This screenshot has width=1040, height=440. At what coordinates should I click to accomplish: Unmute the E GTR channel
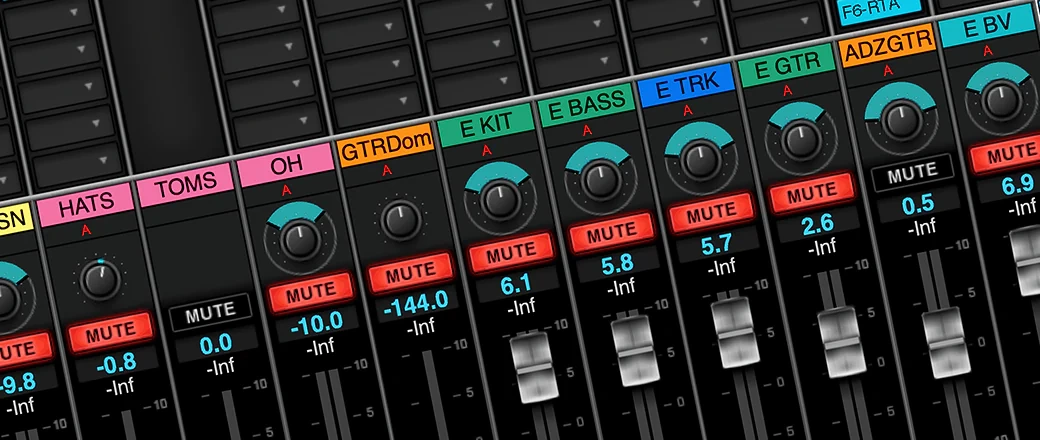pyautogui.click(x=812, y=192)
